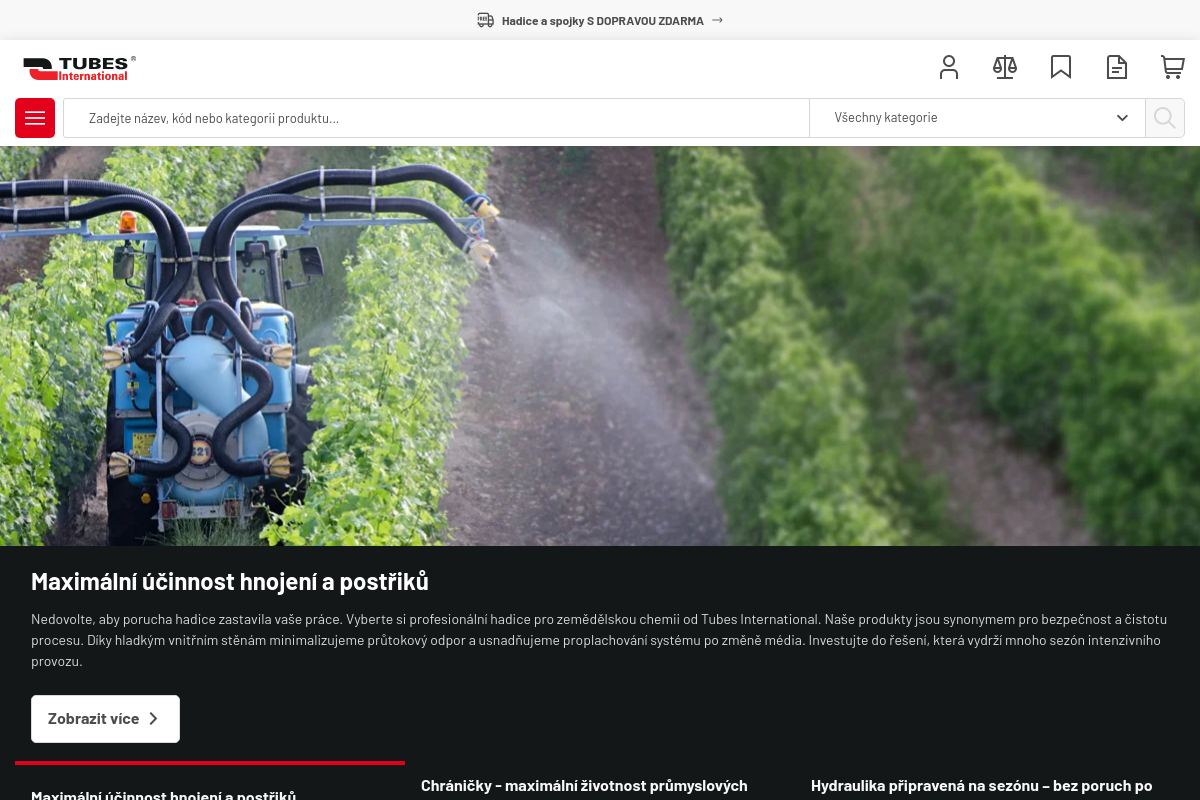Click the Tubes International logo
The height and width of the screenshot is (800, 1200).
(x=80, y=68)
